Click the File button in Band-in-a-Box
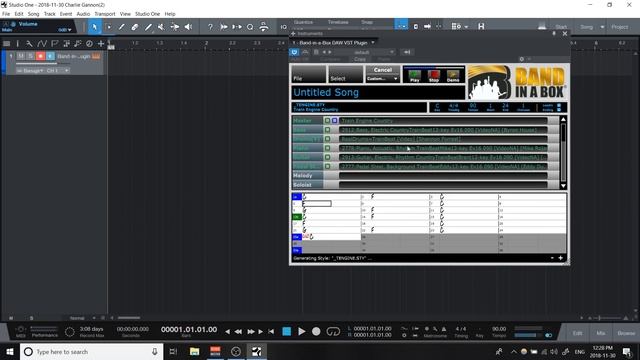Screen dimensions: 640x360 309,74
